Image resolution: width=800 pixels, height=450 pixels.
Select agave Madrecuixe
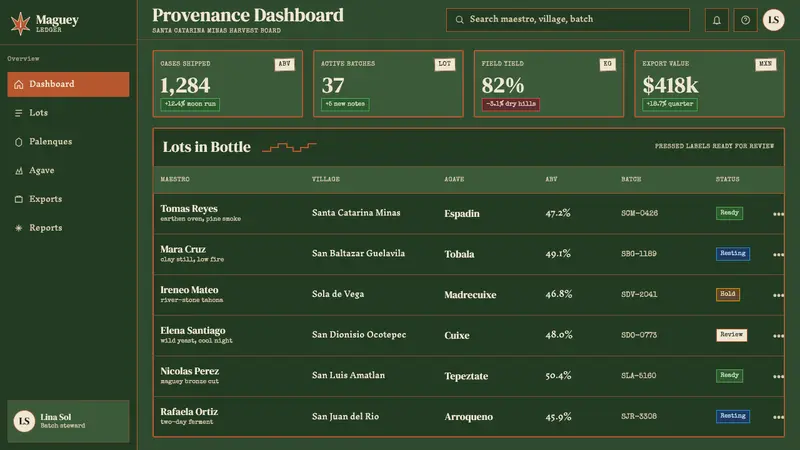(470, 295)
